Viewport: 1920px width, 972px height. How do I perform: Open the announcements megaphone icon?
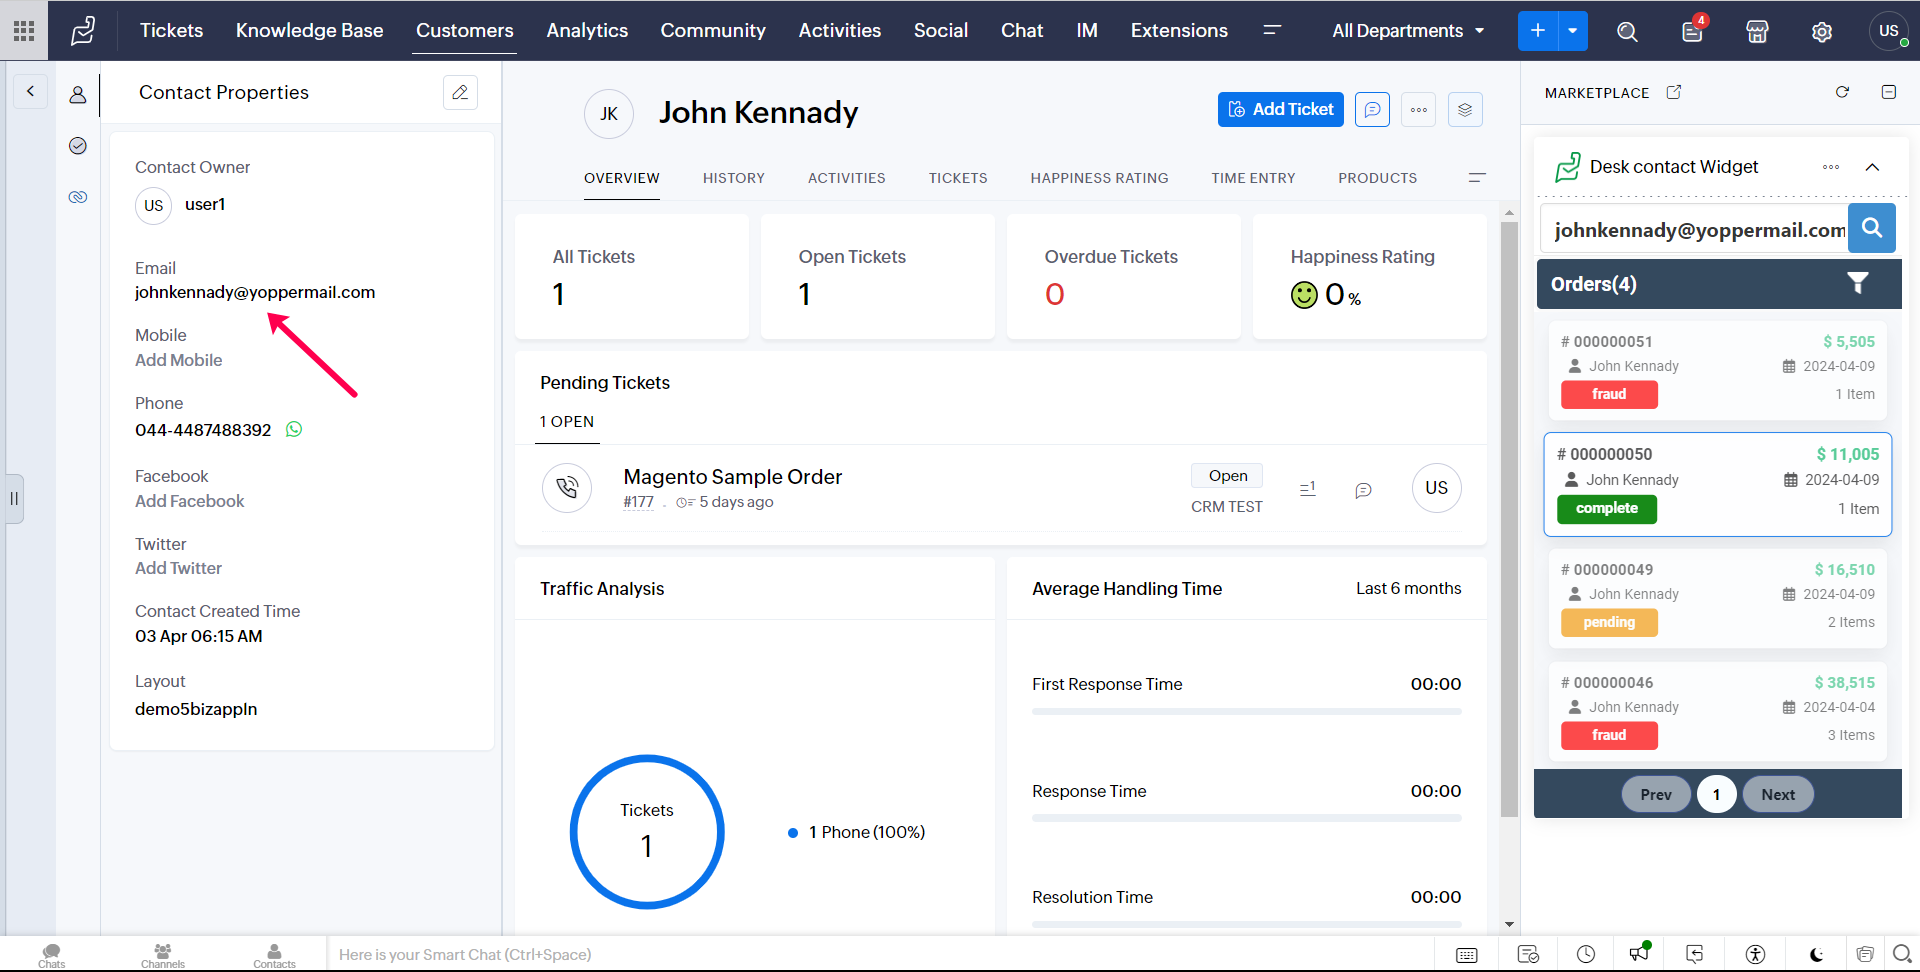pos(1638,953)
